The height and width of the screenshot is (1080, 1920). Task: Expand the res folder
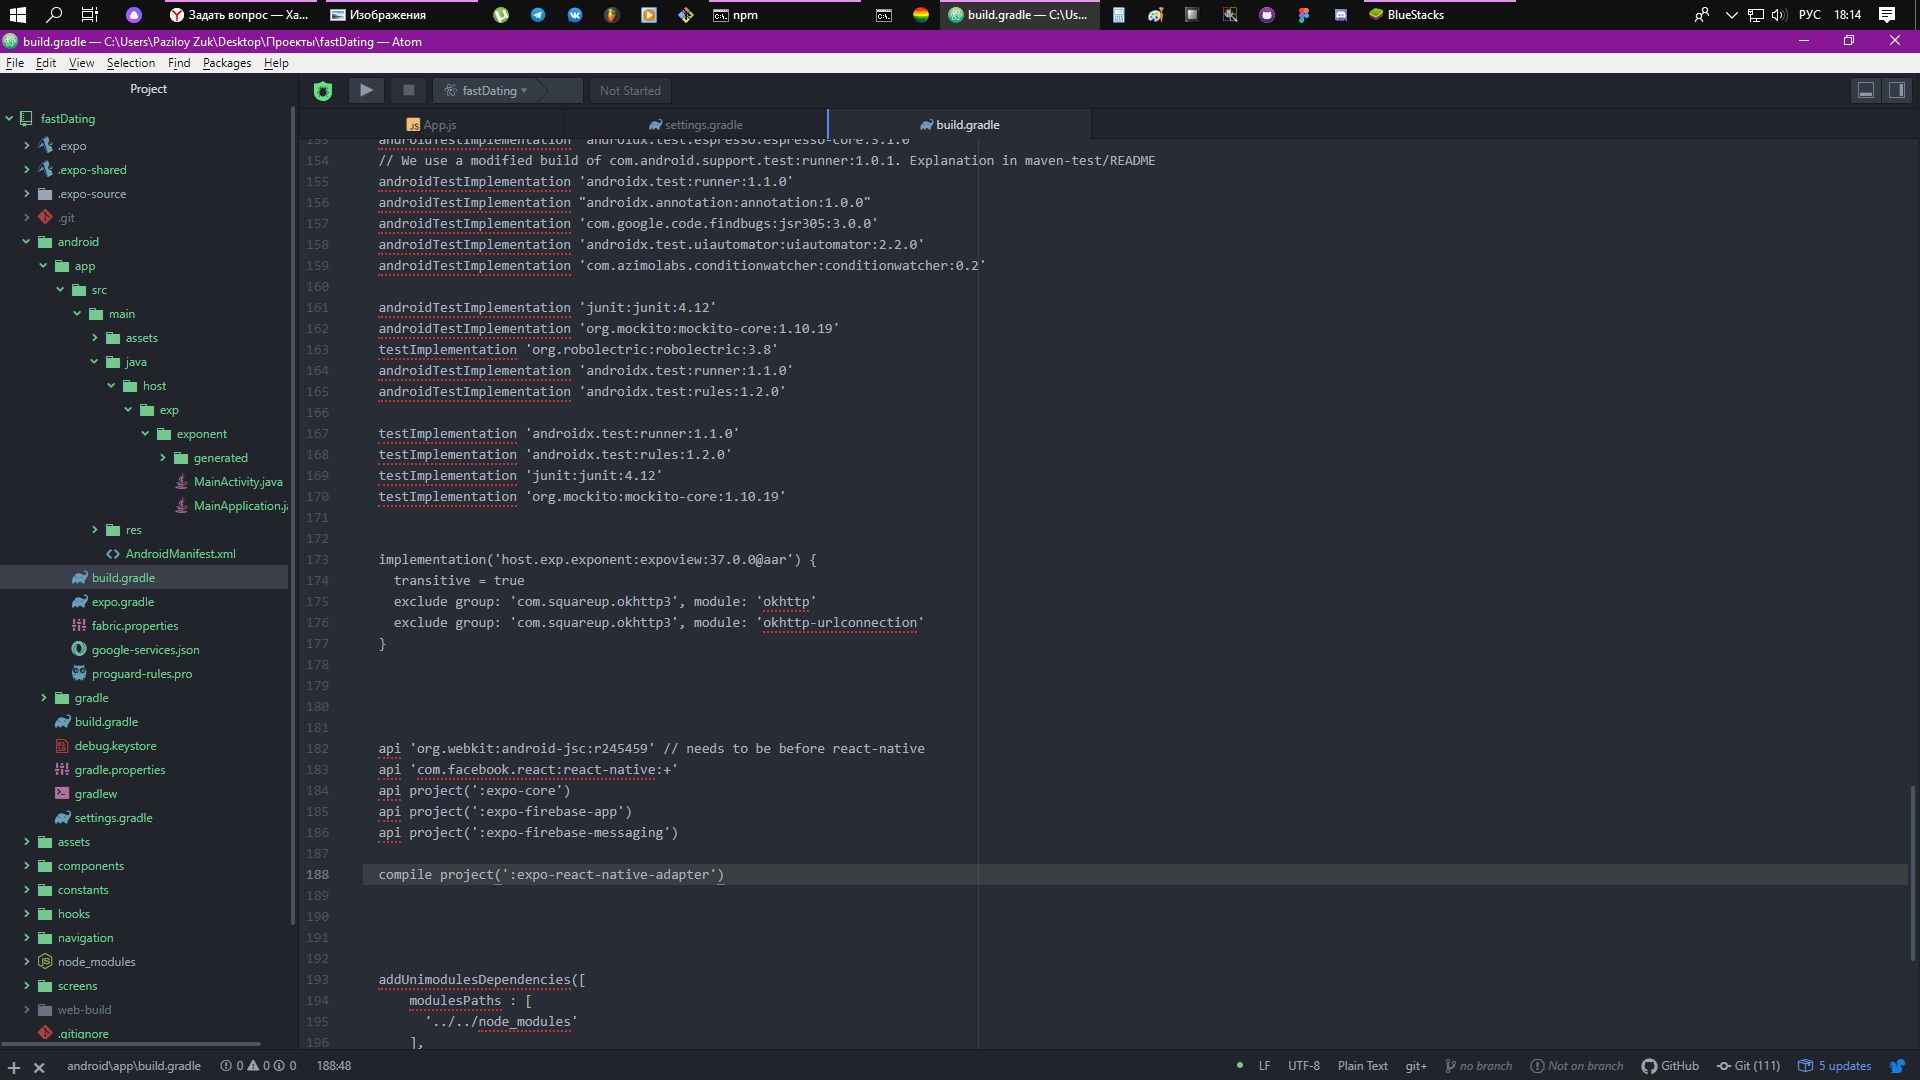[x=94, y=530]
